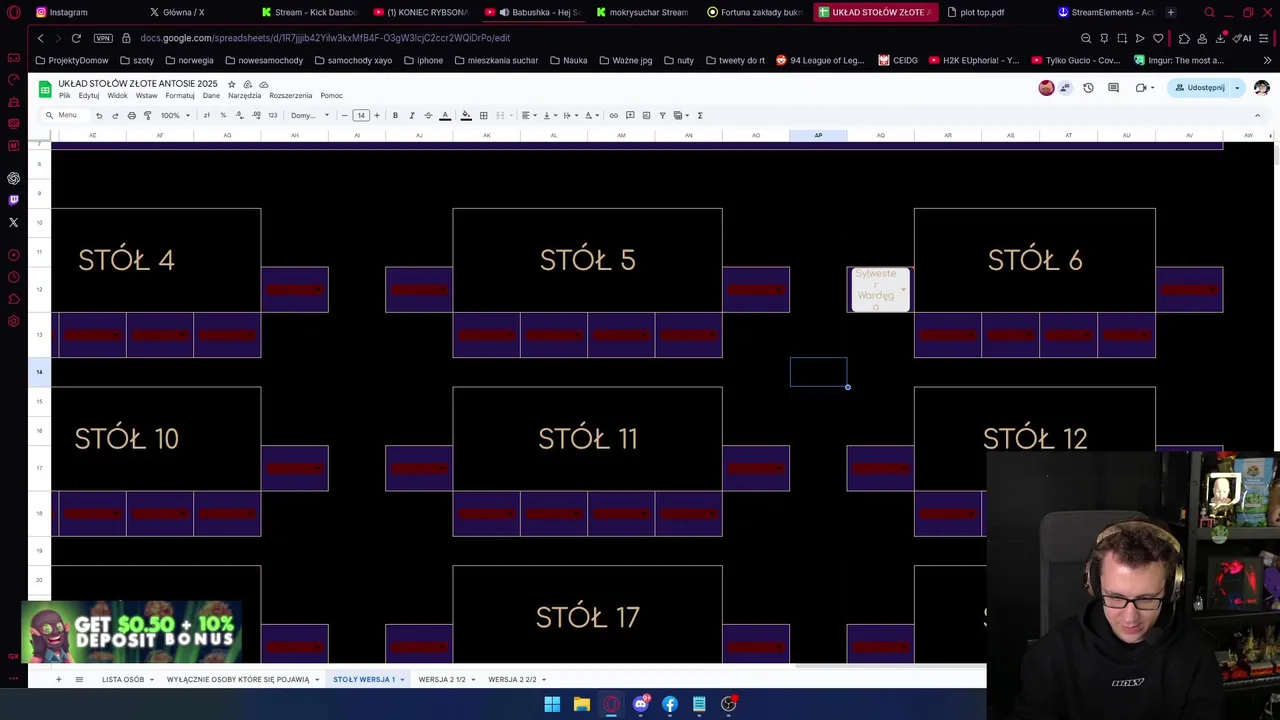Open dropdown of cell Sylwester Wardęga
The image size is (1280, 720).
pyautogui.click(x=903, y=290)
